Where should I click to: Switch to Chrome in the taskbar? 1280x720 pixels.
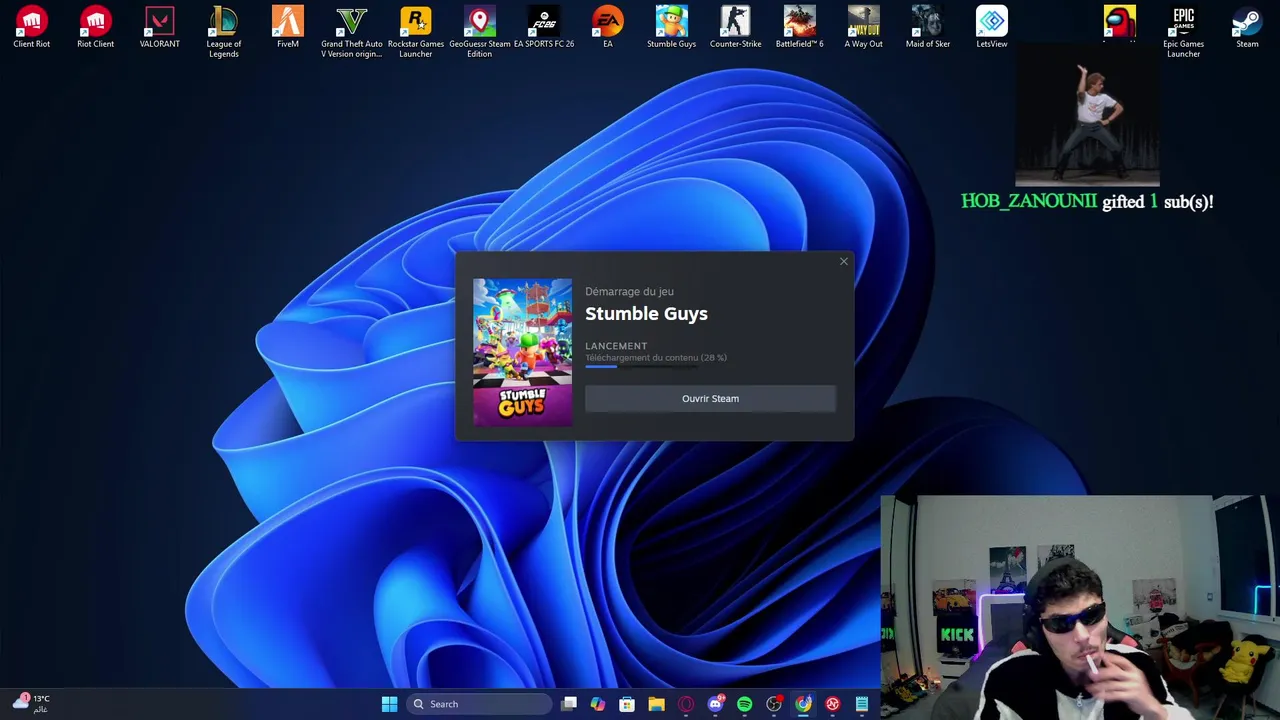click(x=803, y=704)
